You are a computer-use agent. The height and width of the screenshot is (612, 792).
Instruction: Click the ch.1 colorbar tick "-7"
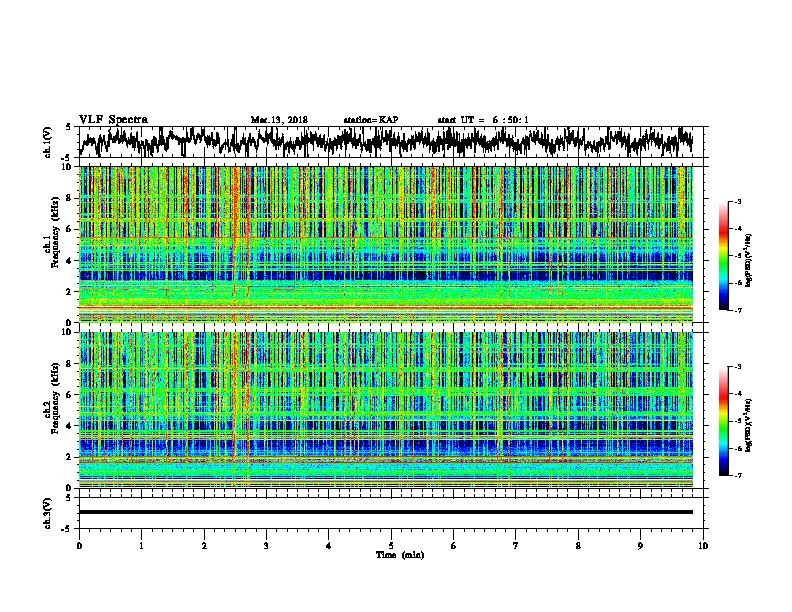pos(738,310)
